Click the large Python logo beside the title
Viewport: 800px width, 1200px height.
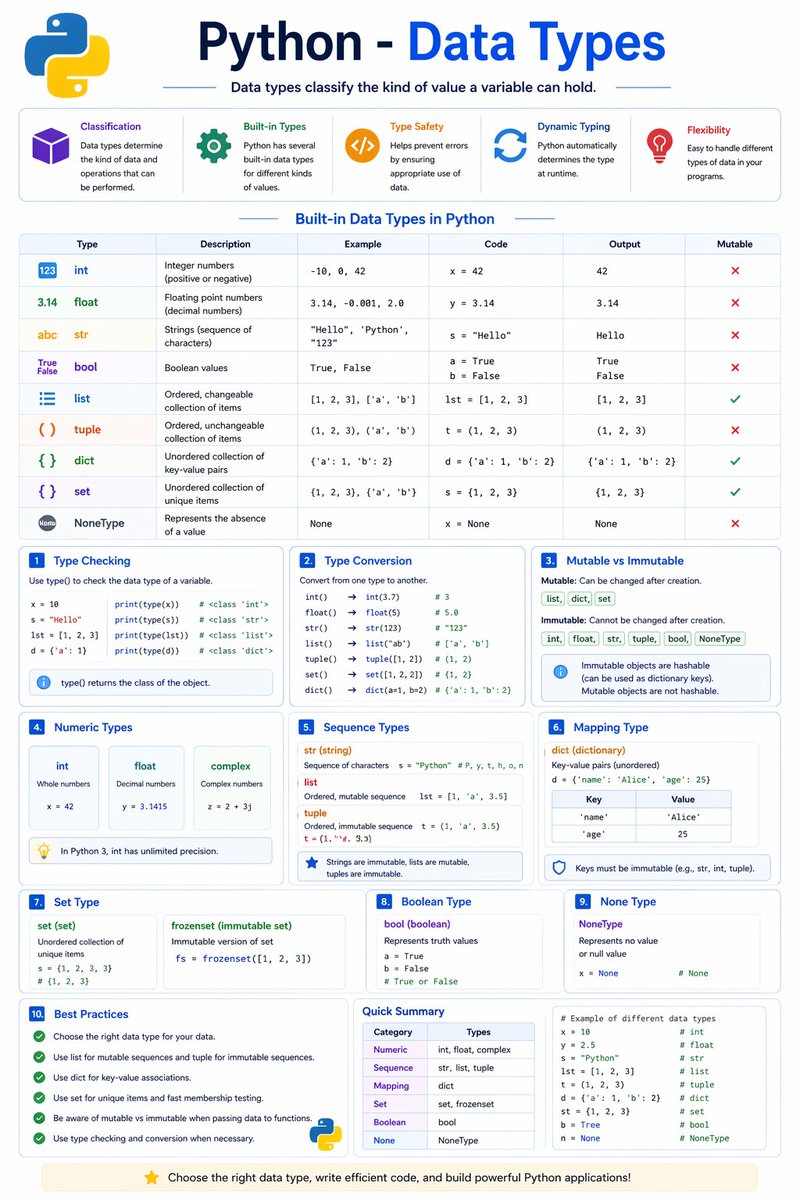(x=66, y=54)
